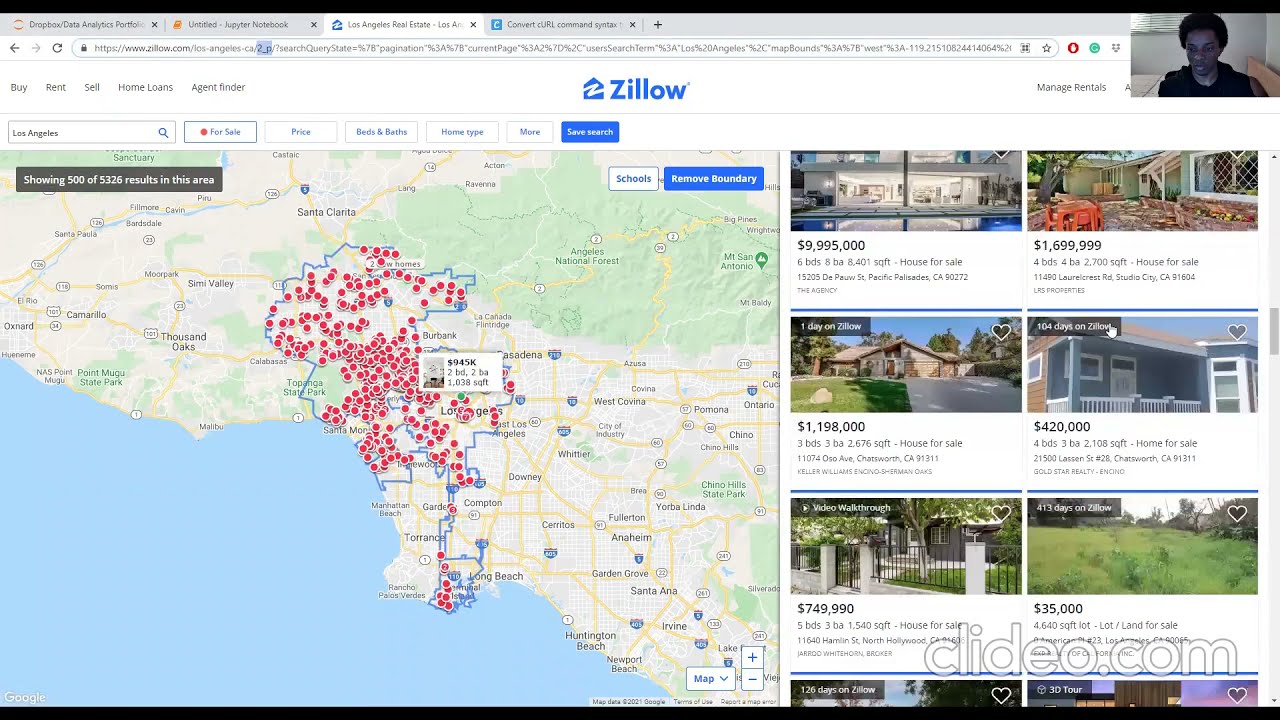Viewport: 1280px width, 720px height.
Task: Click address 11074 Oso Ave, Chatsworth
Action: (x=868, y=459)
